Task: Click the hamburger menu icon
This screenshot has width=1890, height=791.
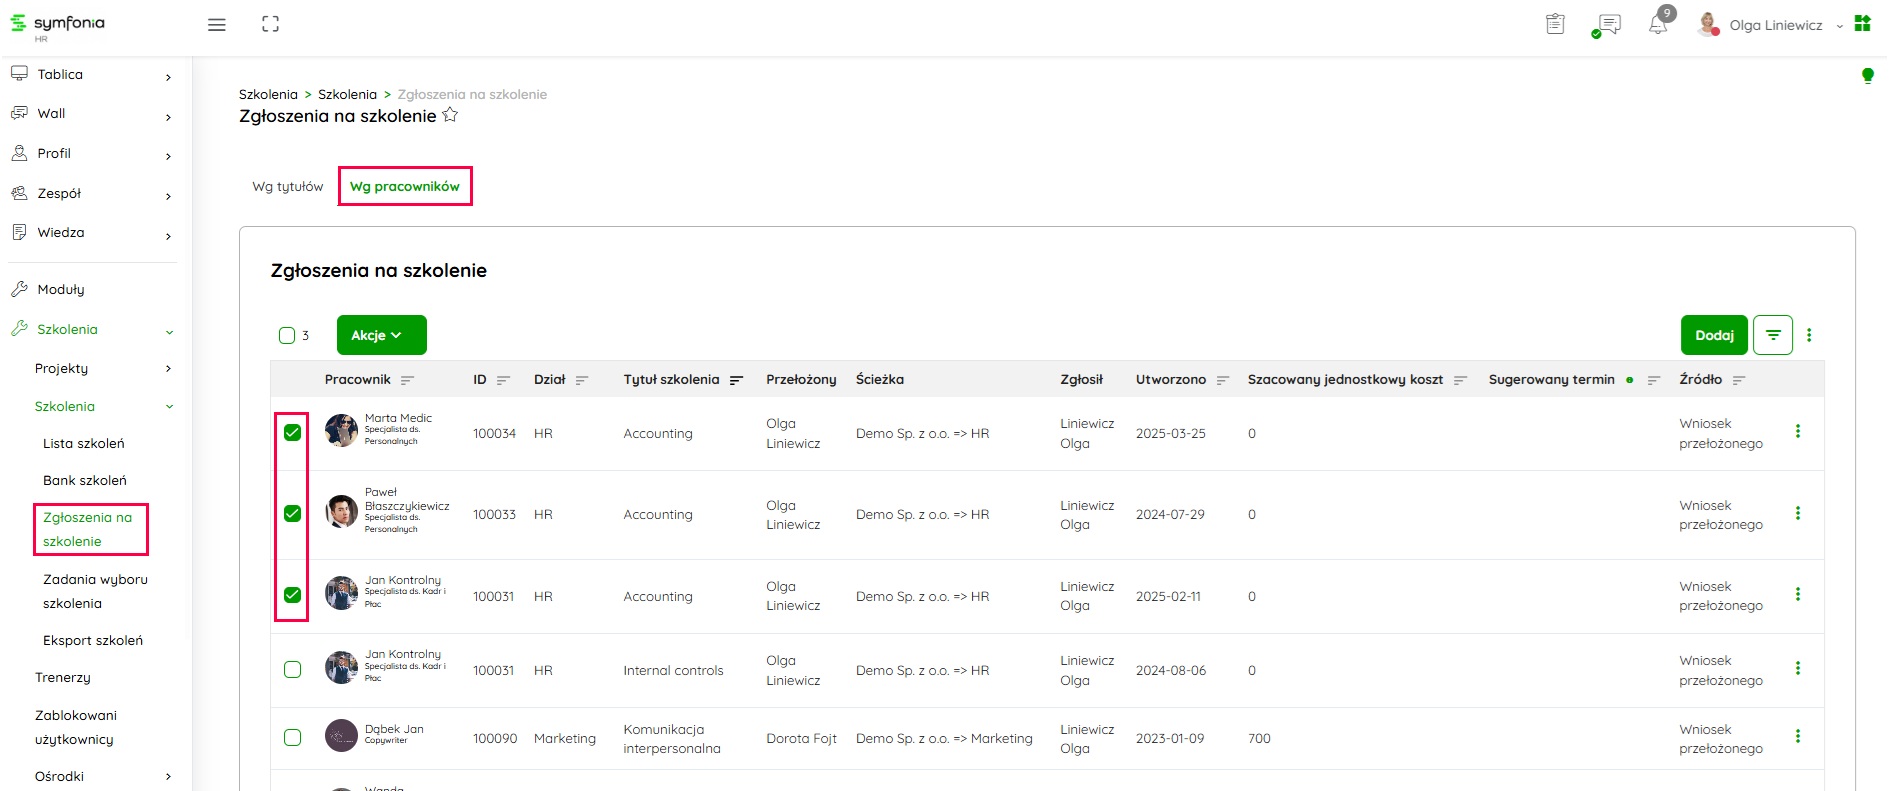Action: coord(216,25)
